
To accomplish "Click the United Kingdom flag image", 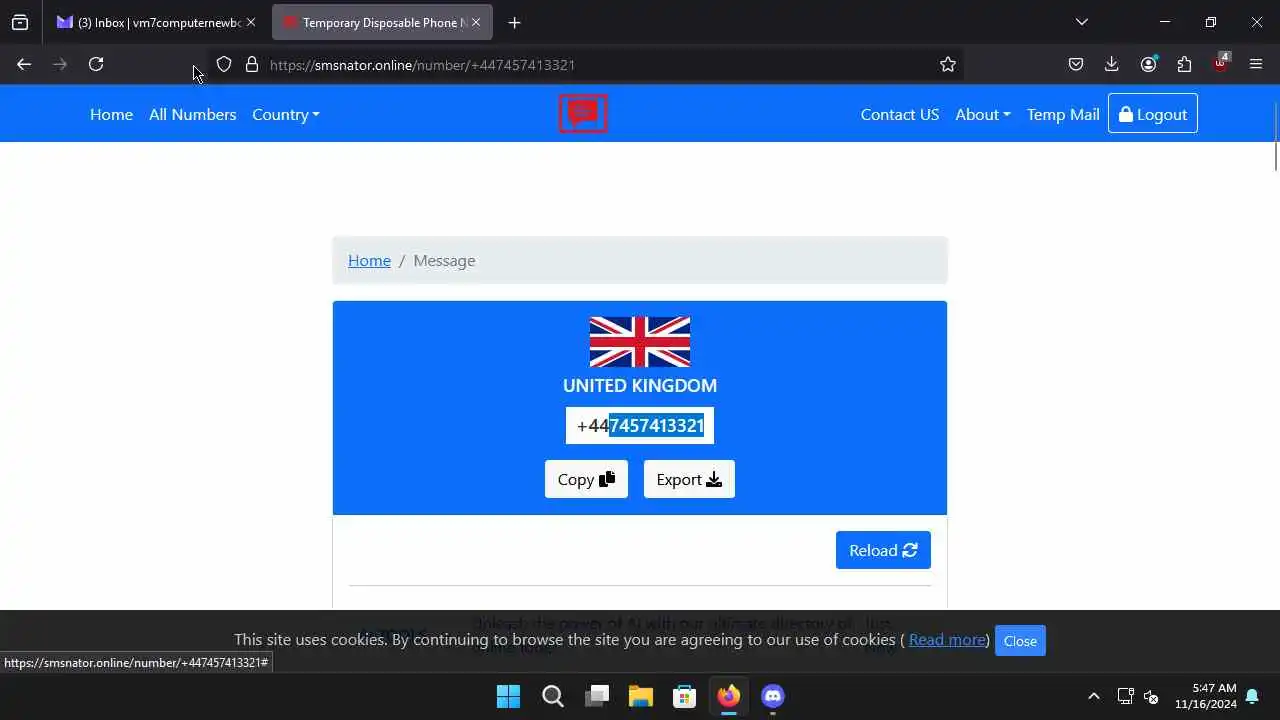I will (640, 342).
